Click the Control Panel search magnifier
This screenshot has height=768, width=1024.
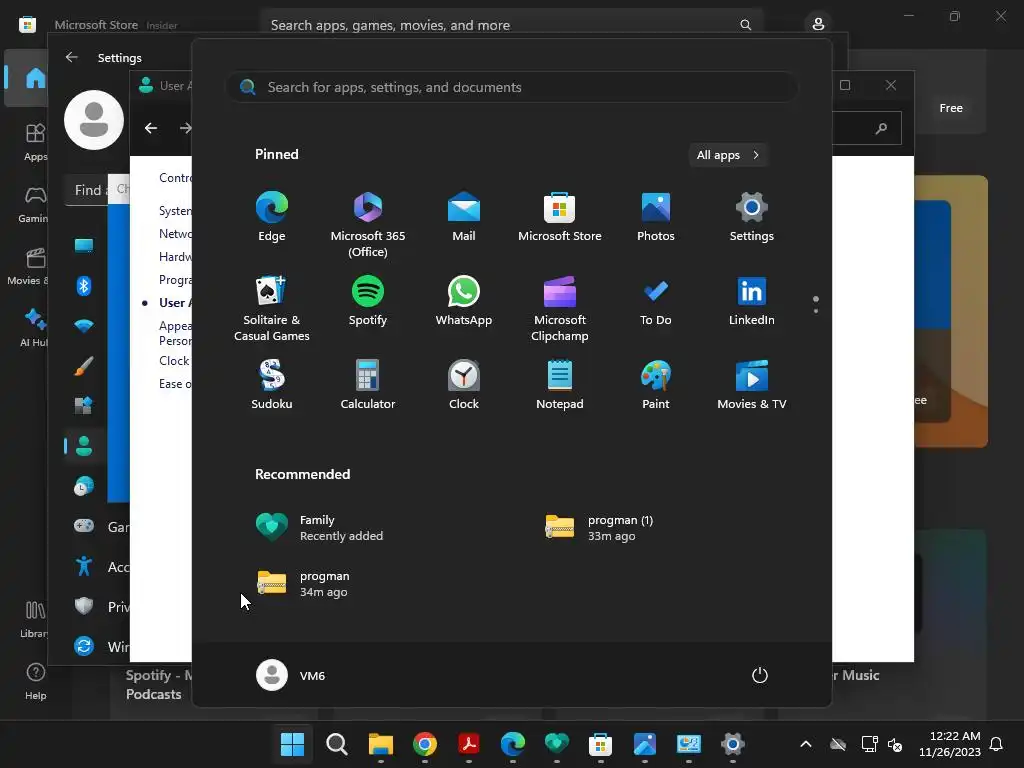(881, 128)
